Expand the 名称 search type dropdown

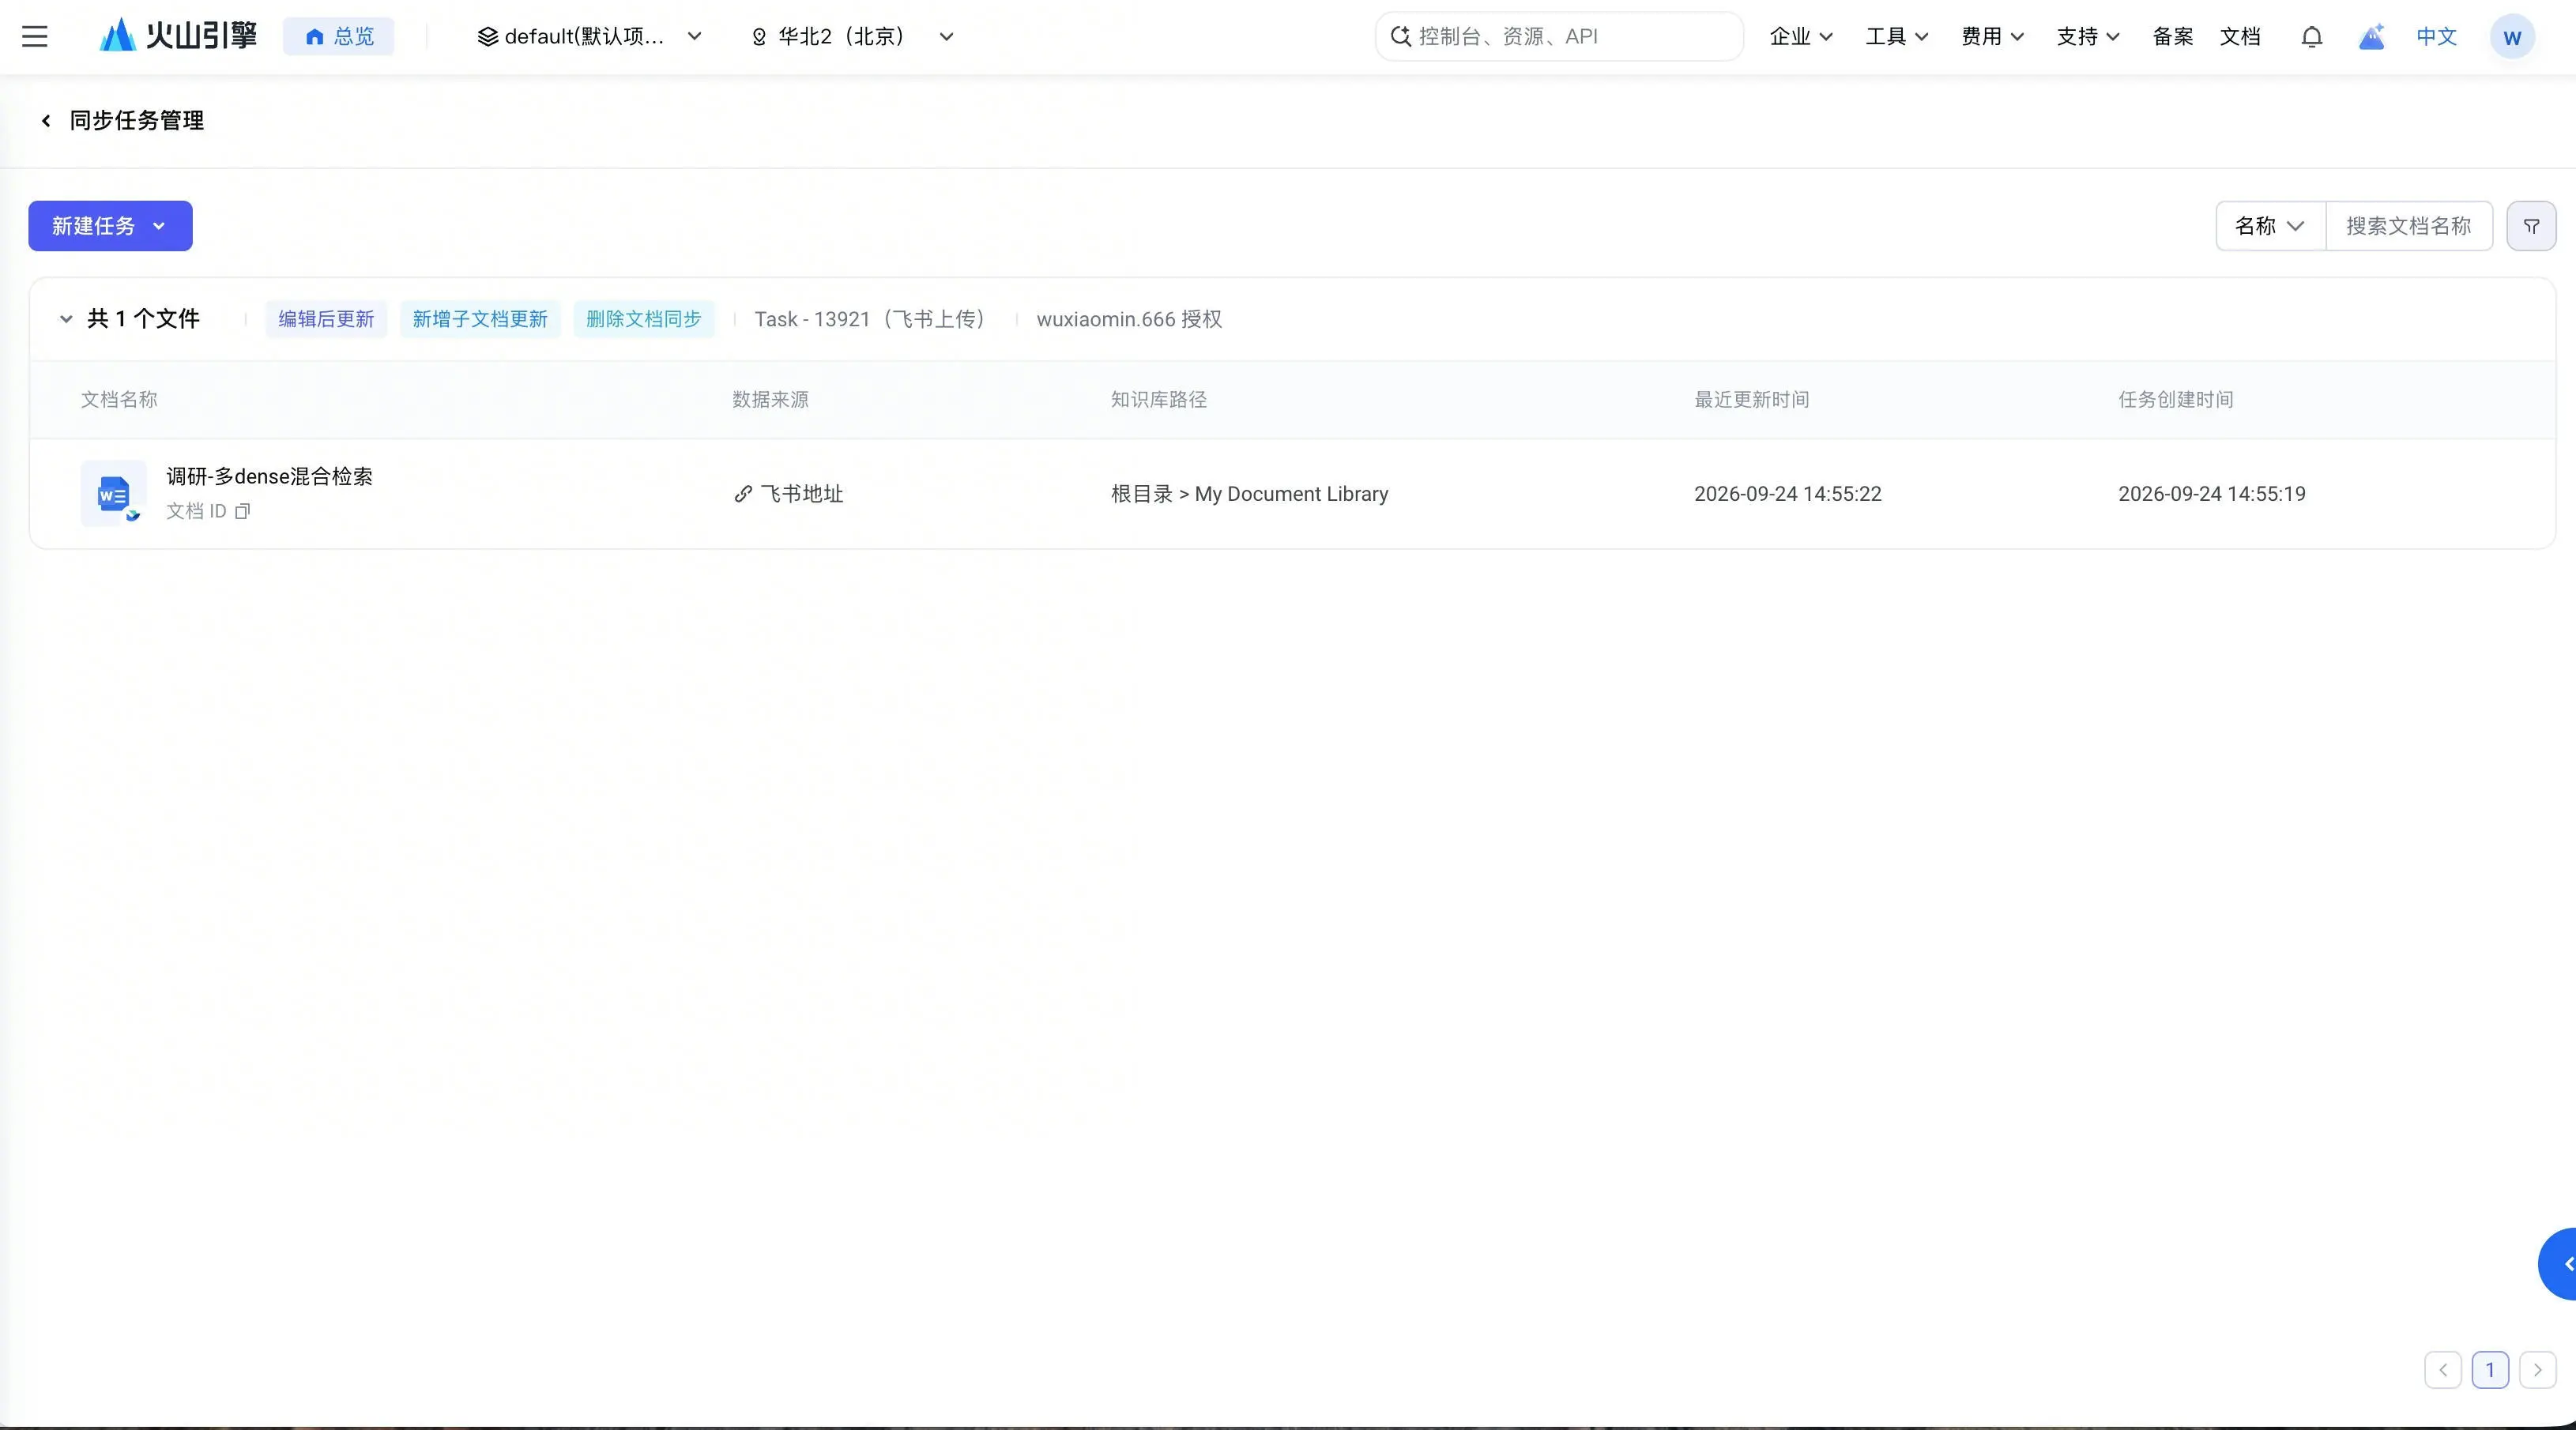[x=2270, y=226]
